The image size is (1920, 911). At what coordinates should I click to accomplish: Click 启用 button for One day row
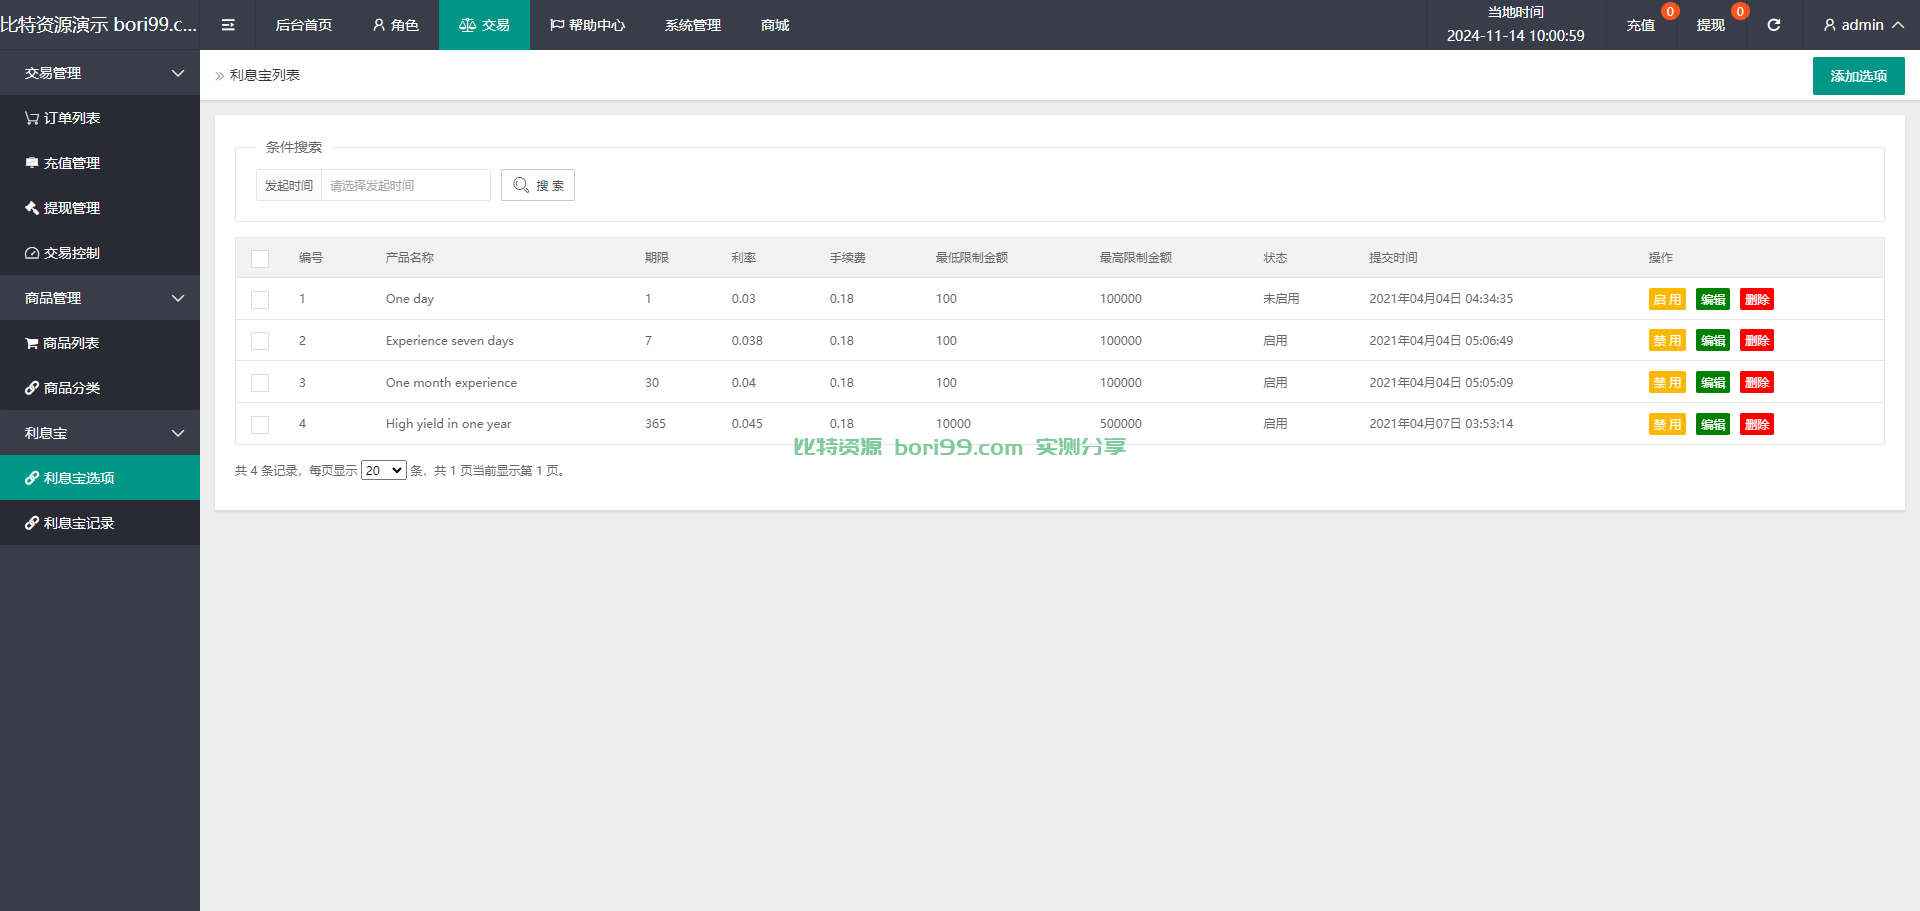pyautogui.click(x=1667, y=299)
